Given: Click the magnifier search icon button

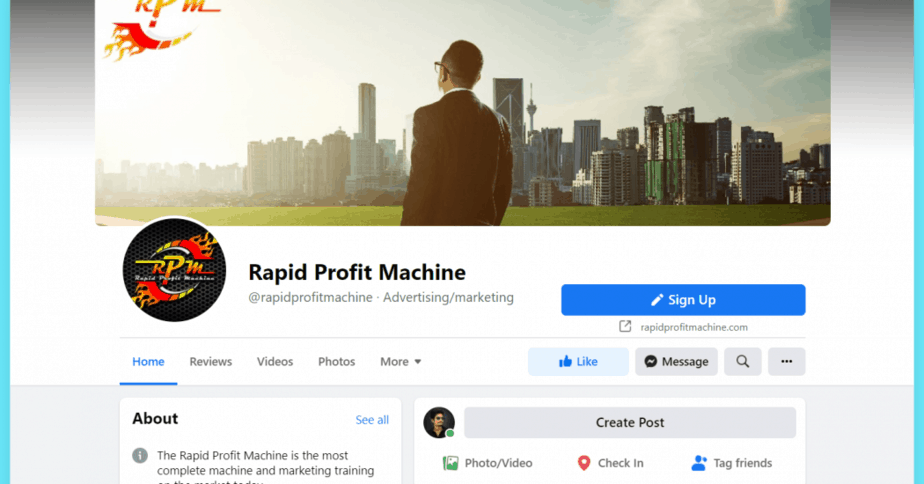Looking at the screenshot, I should coord(742,361).
